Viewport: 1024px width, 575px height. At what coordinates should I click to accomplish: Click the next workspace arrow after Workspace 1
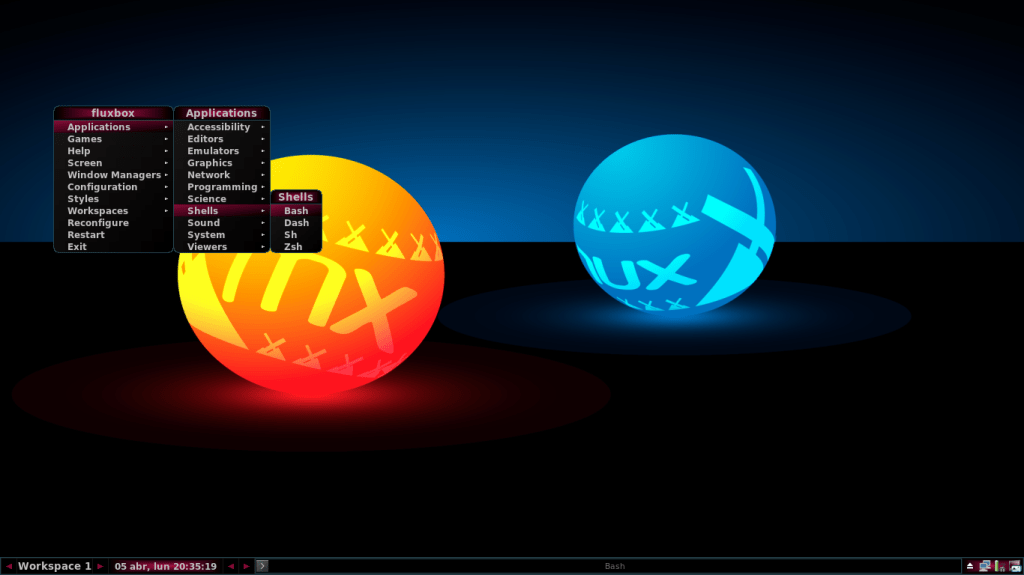coord(100,566)
